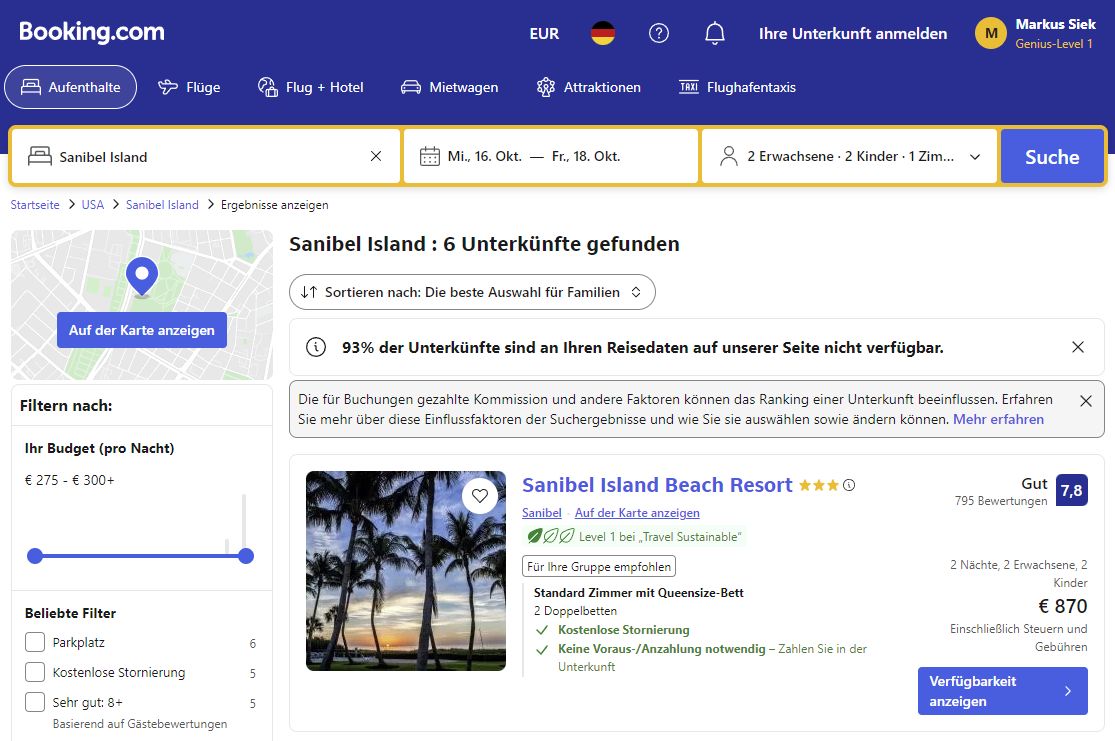
Task: Click the Markus Siek profile avatar
Action: [991, 33]
